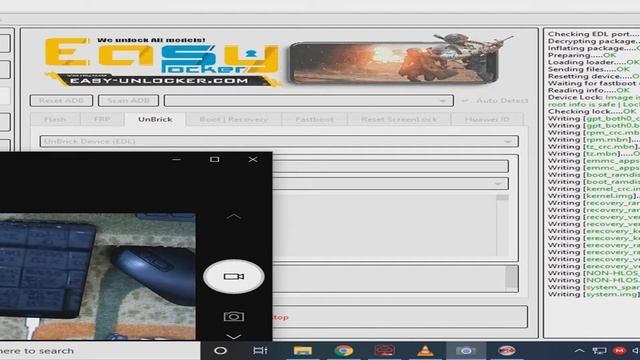Open network status in the system tray

click(600, 351)
